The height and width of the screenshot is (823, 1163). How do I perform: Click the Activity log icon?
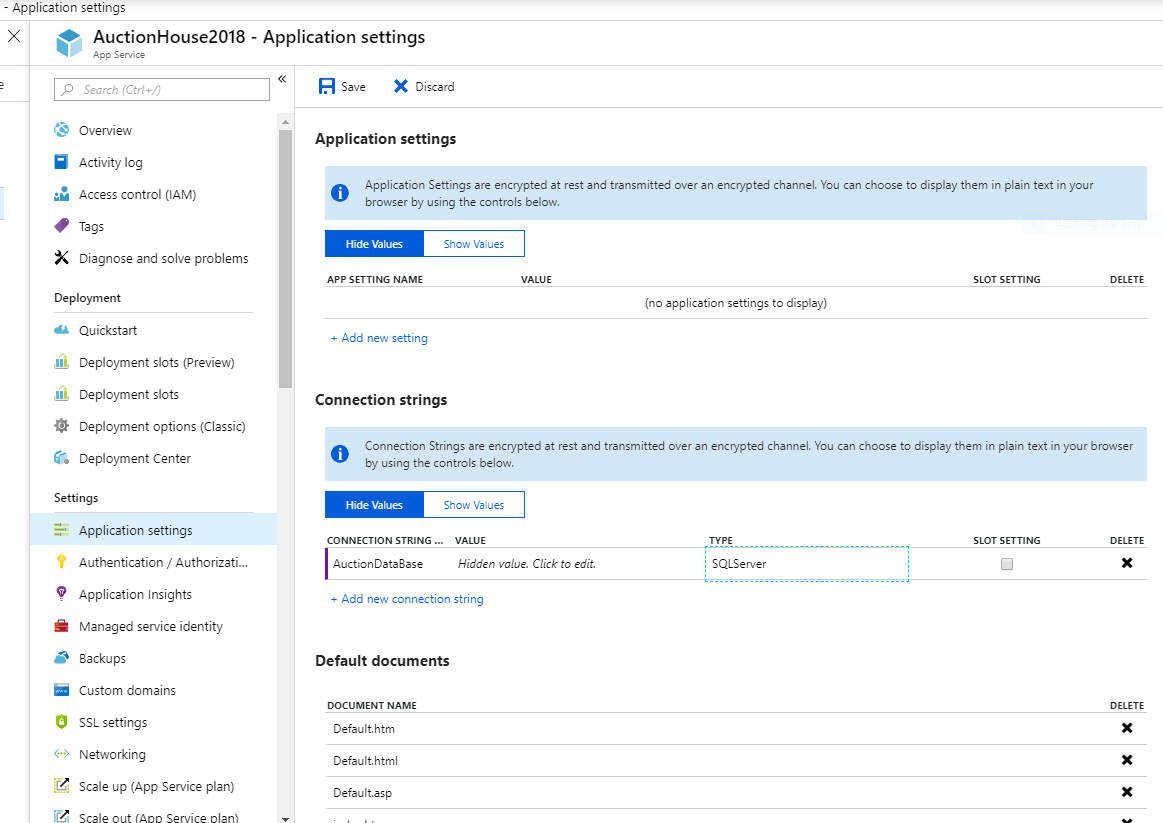62,162
